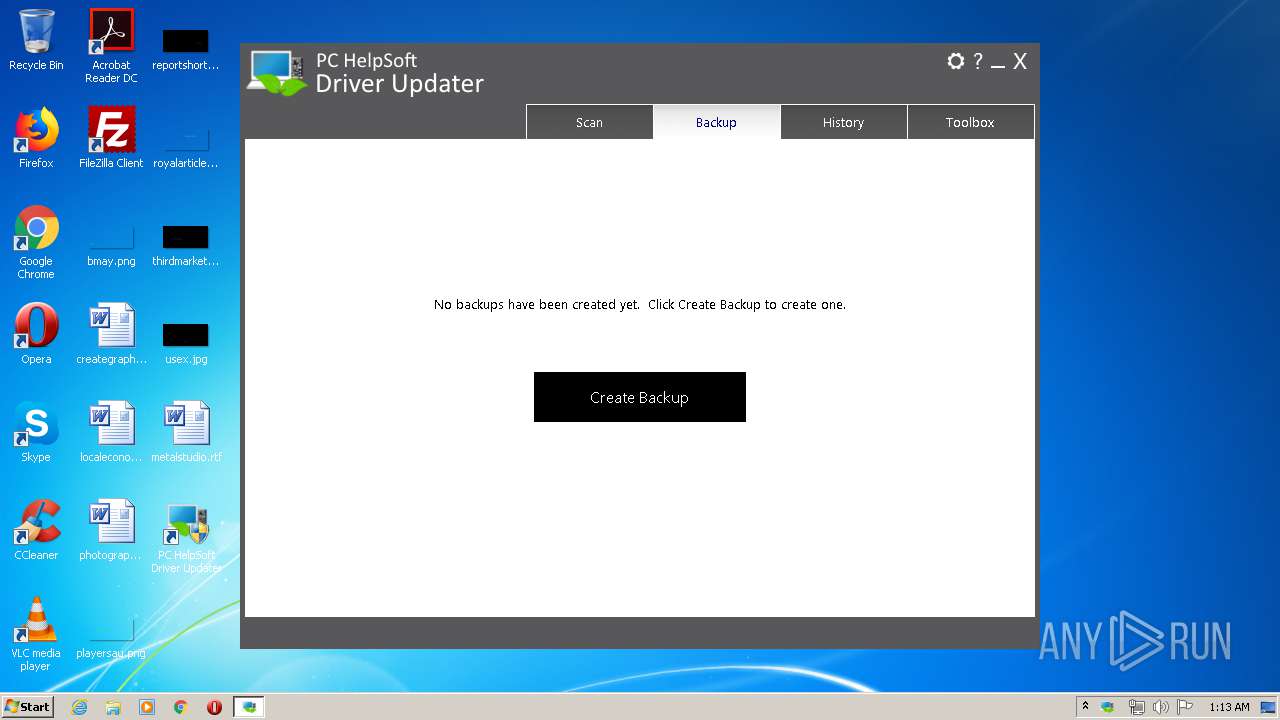Screen dimensions: 1280x720
Task: Select the VLC media player shortcut
Action: pyautogui.click(x=36, y=634)
